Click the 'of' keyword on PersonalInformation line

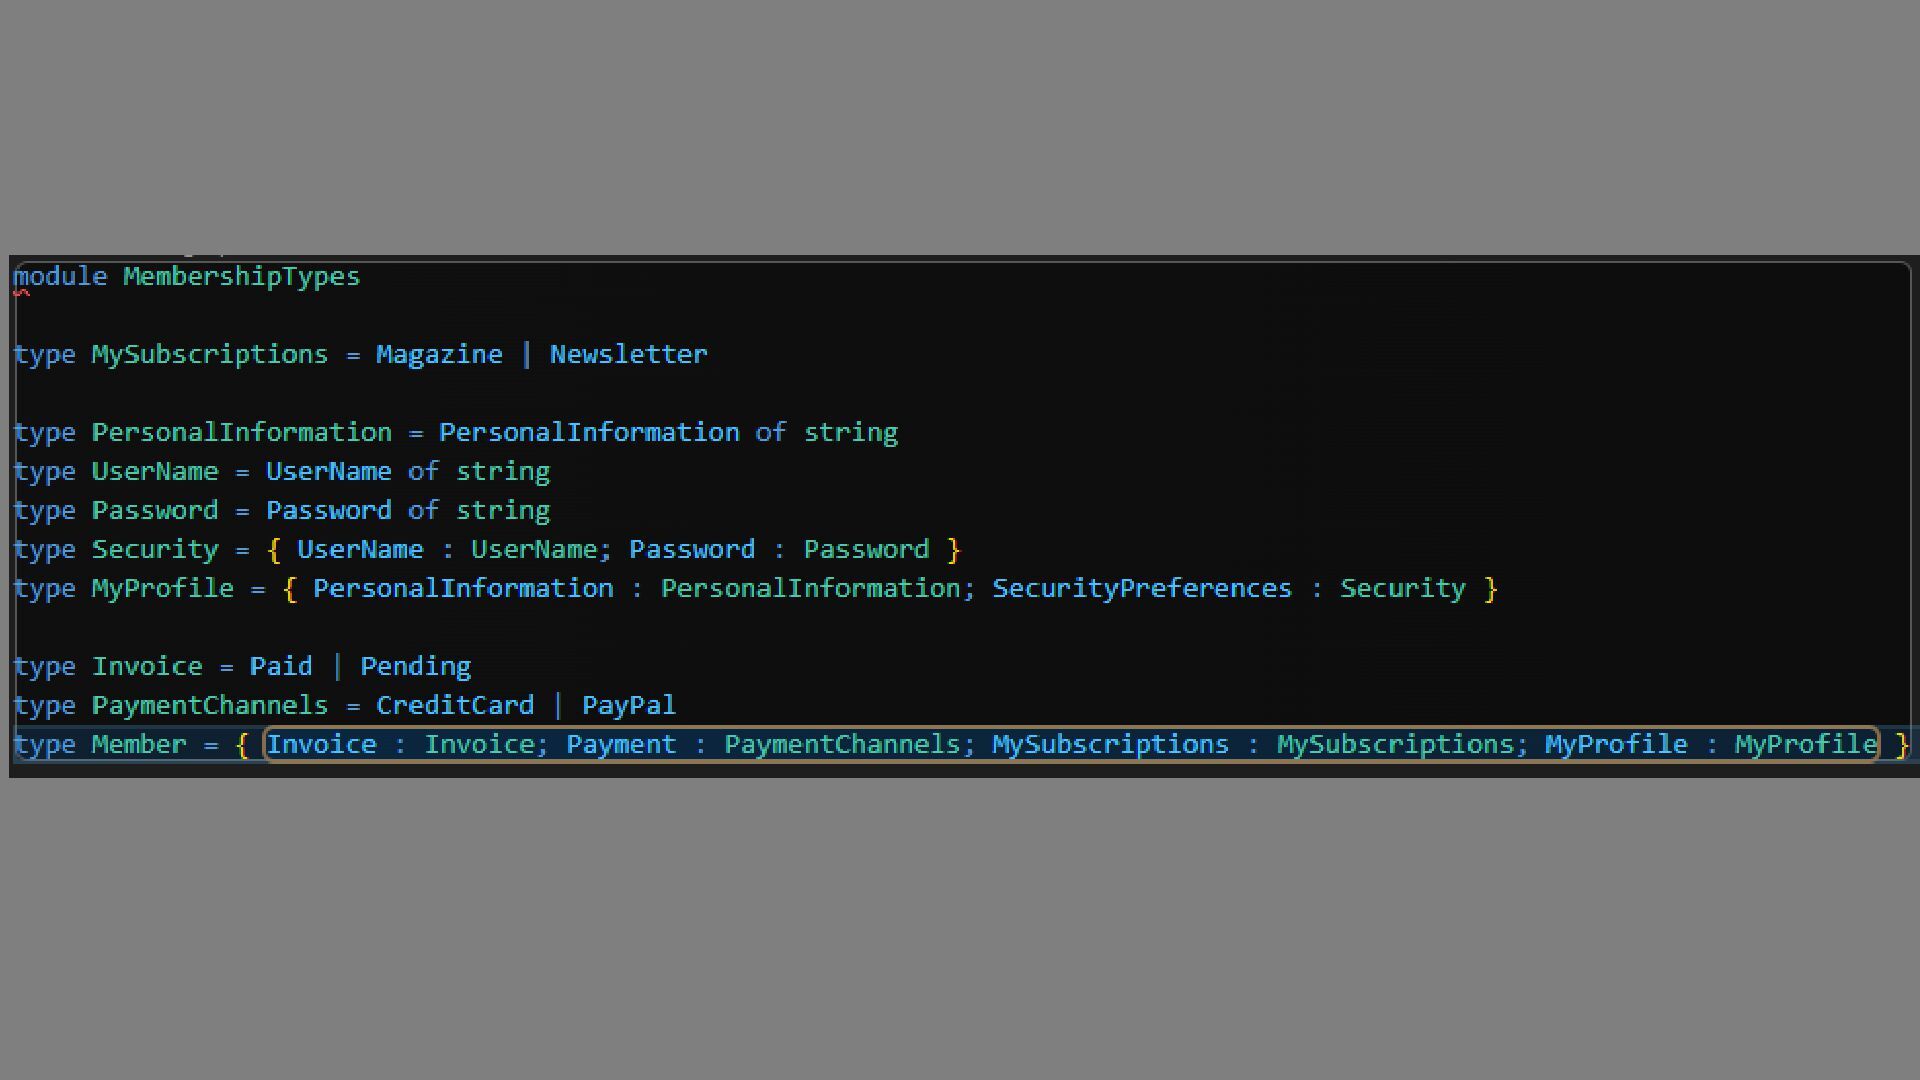tap(770, 432)
